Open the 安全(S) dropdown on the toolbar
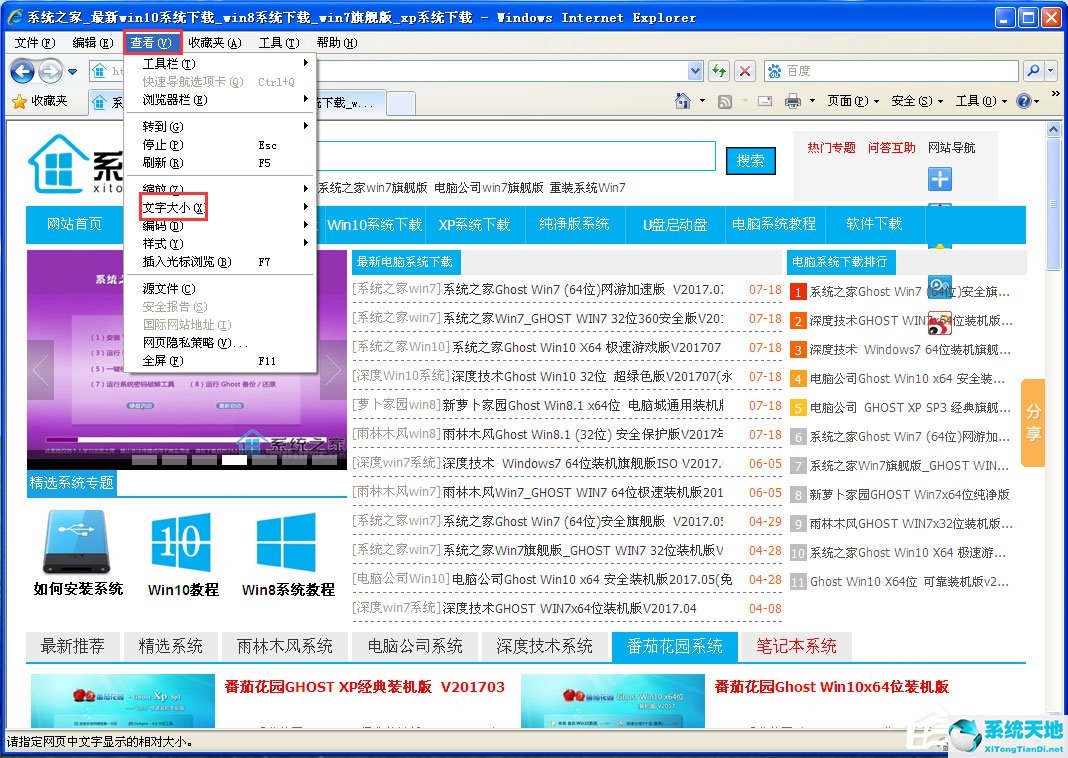This screenshot has width=1068, height=758. tap(914, 101)
